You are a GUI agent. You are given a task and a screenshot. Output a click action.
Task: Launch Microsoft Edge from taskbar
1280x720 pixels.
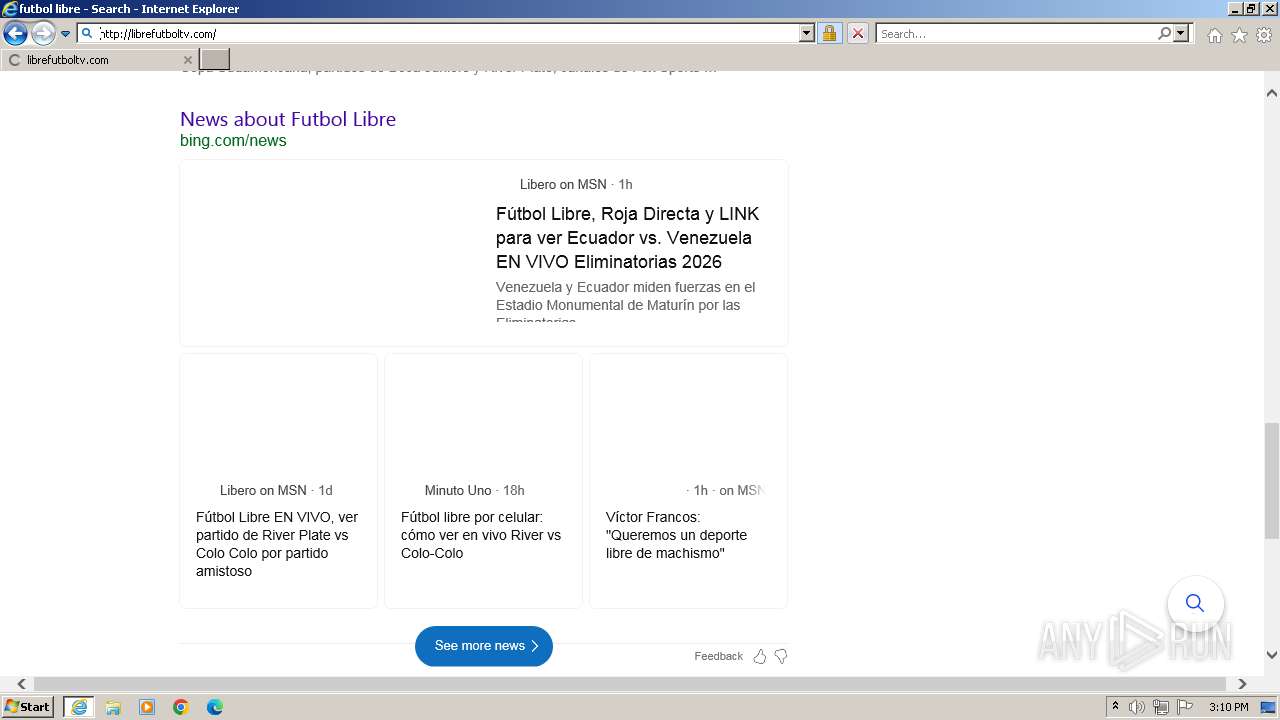pos(215,707)
